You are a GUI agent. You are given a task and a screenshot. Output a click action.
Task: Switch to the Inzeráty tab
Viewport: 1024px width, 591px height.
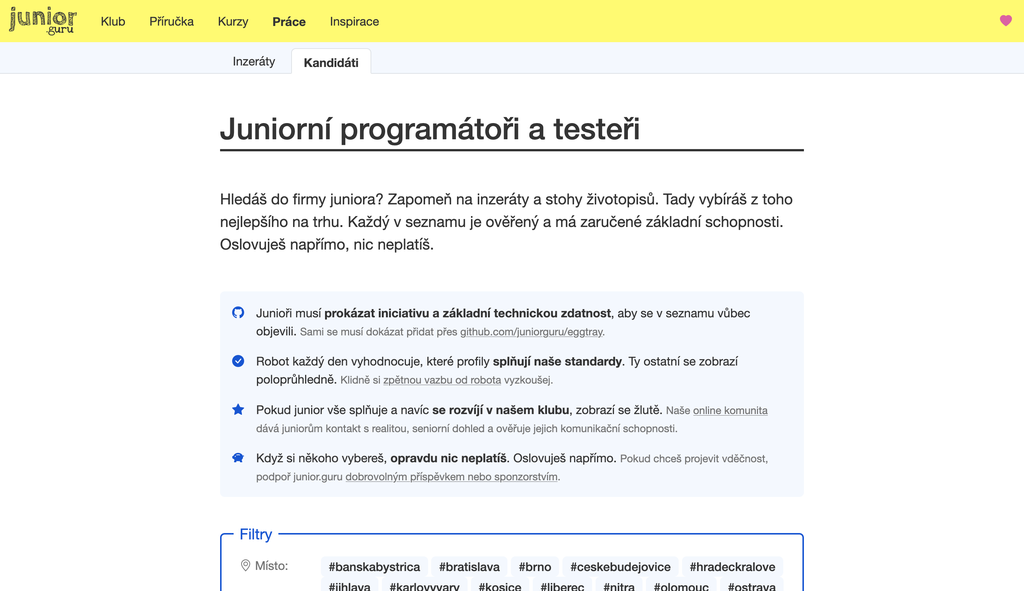point(254,61)
